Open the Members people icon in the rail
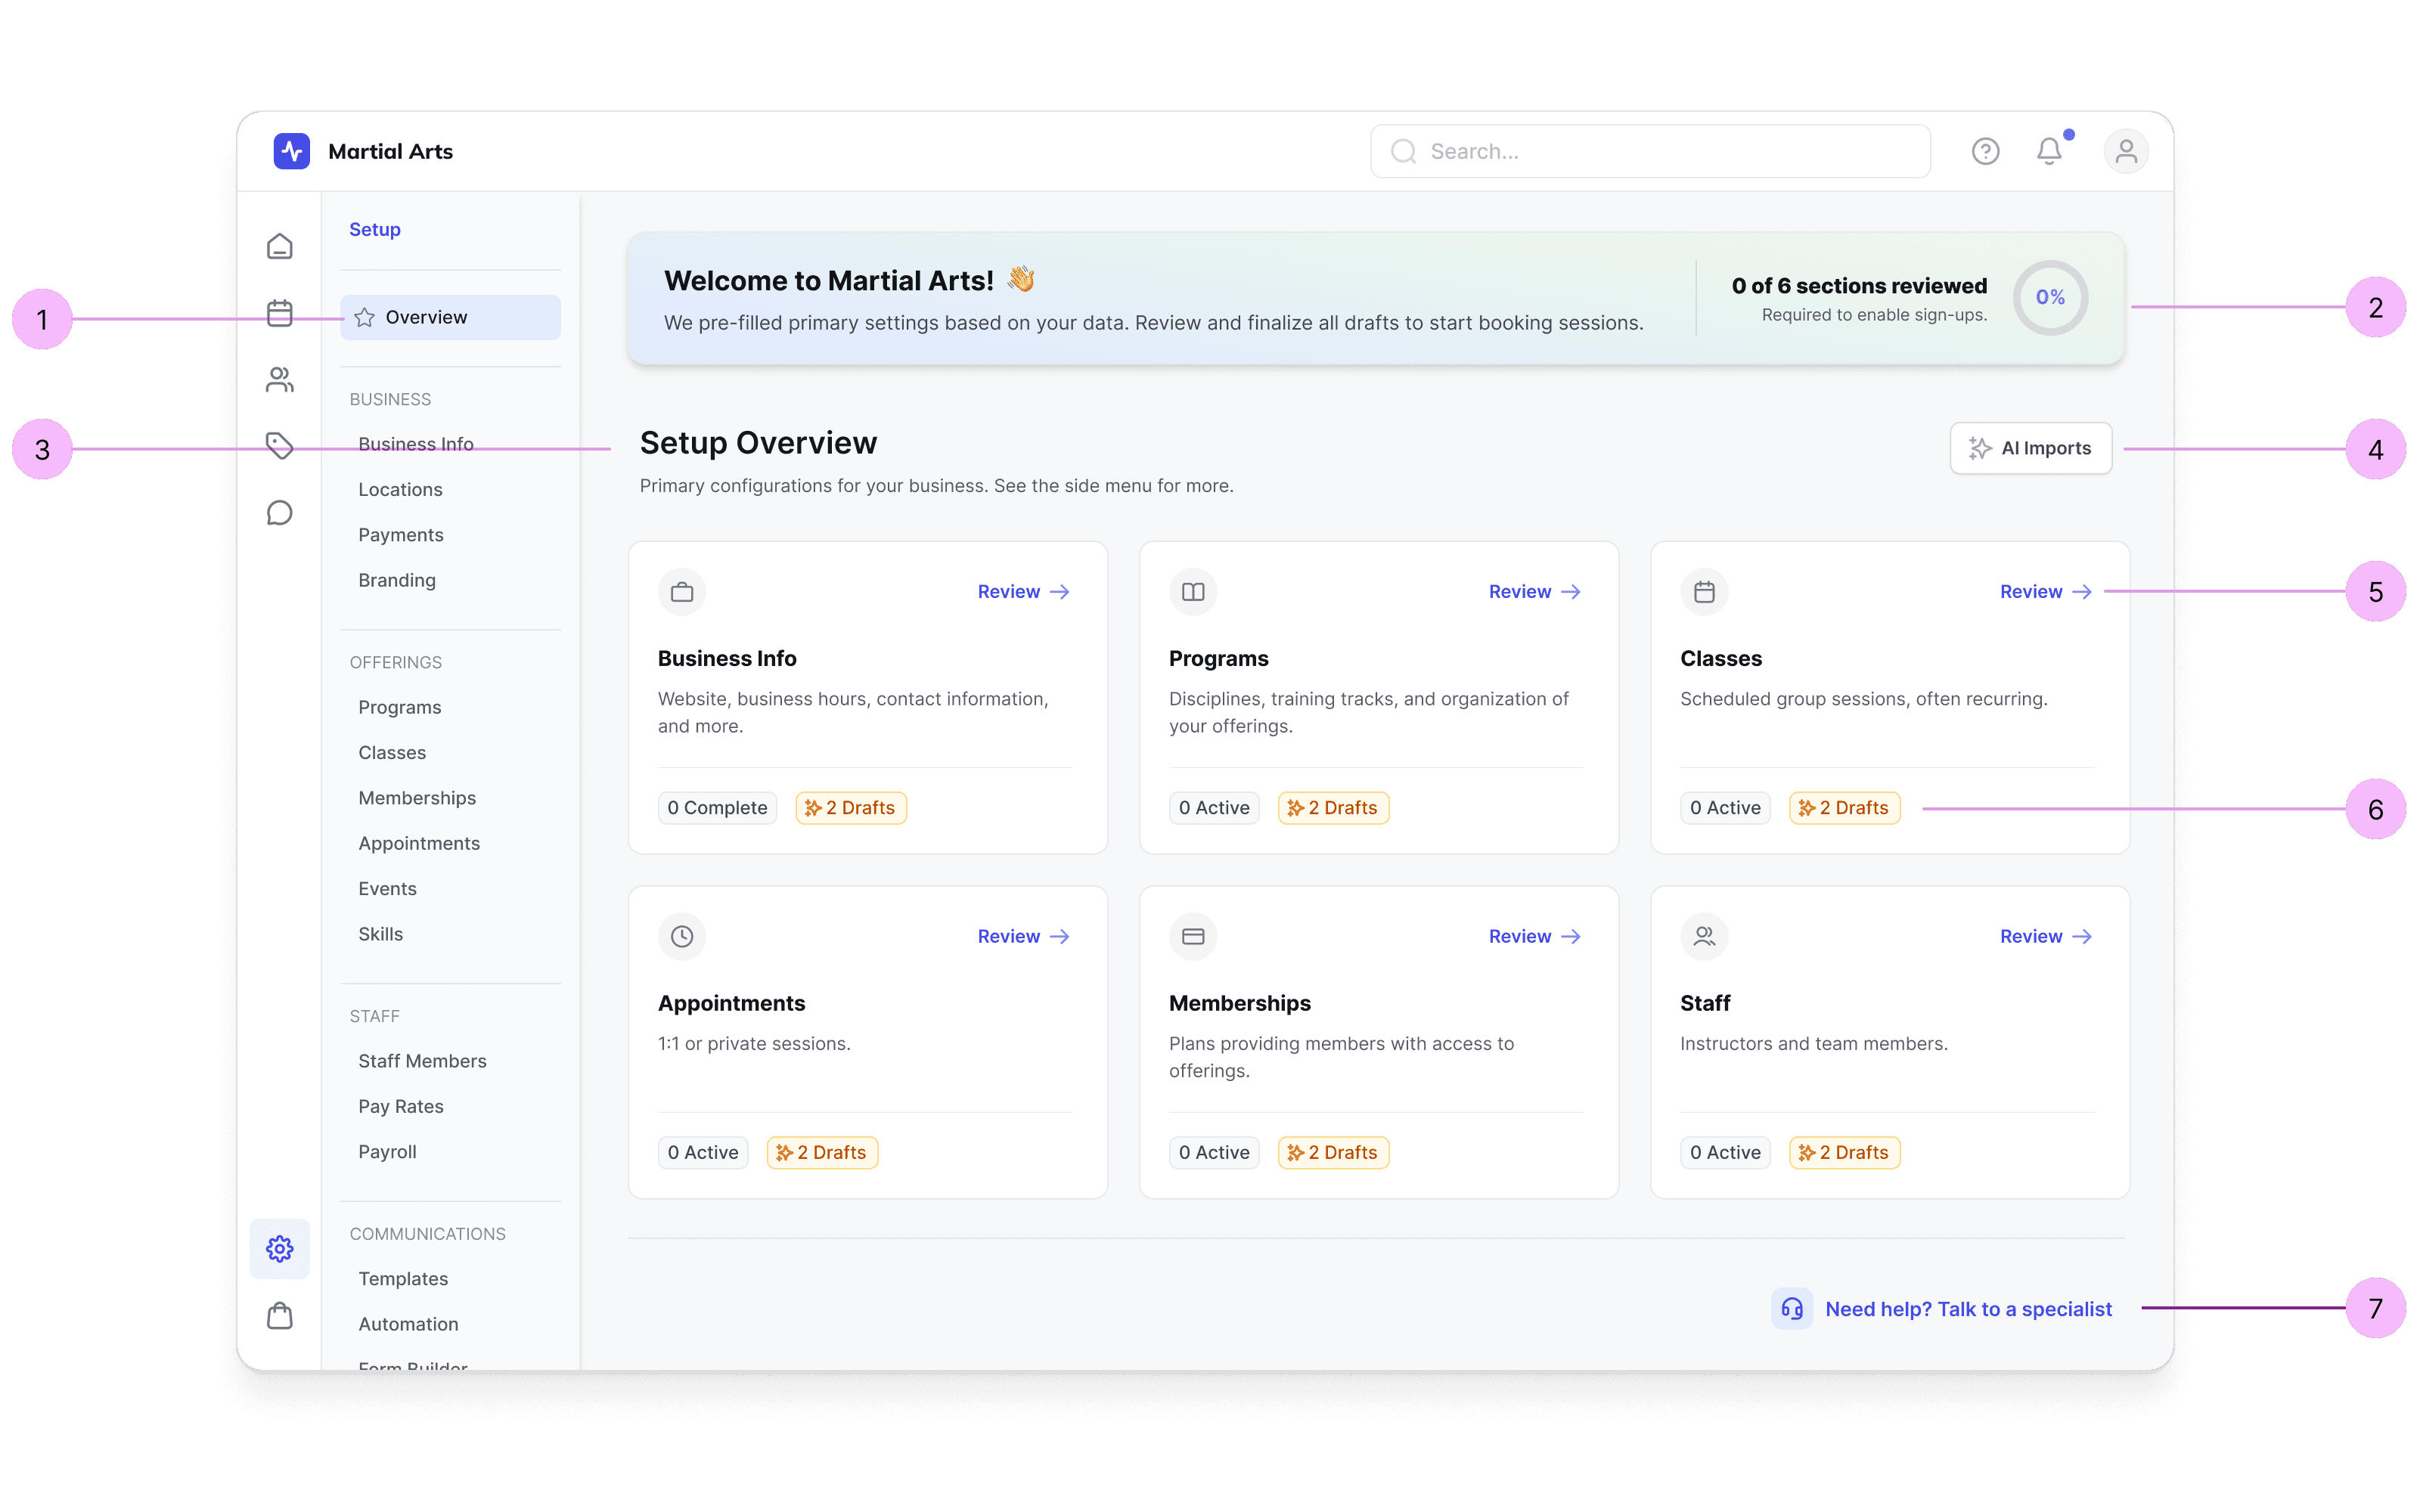This screenshot has height=1512, width=2420. click(280, 380)
